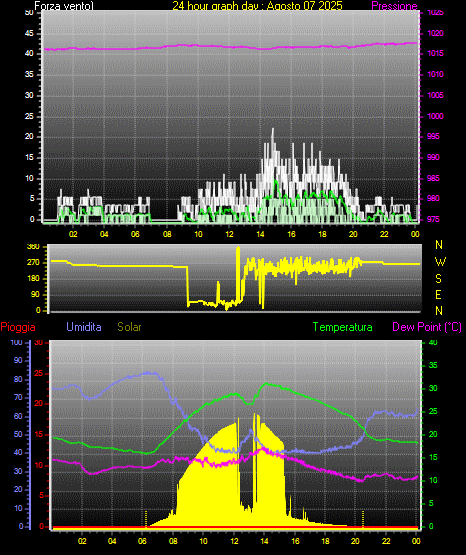
Task: Click the wind gust peak near 15h
Action: 273,130
